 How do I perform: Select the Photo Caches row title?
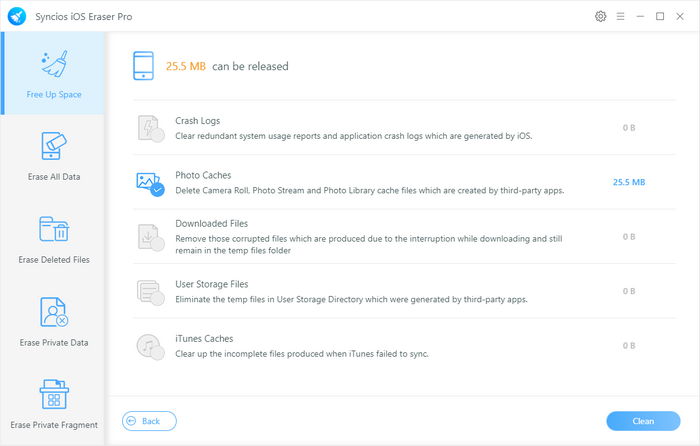203,175
